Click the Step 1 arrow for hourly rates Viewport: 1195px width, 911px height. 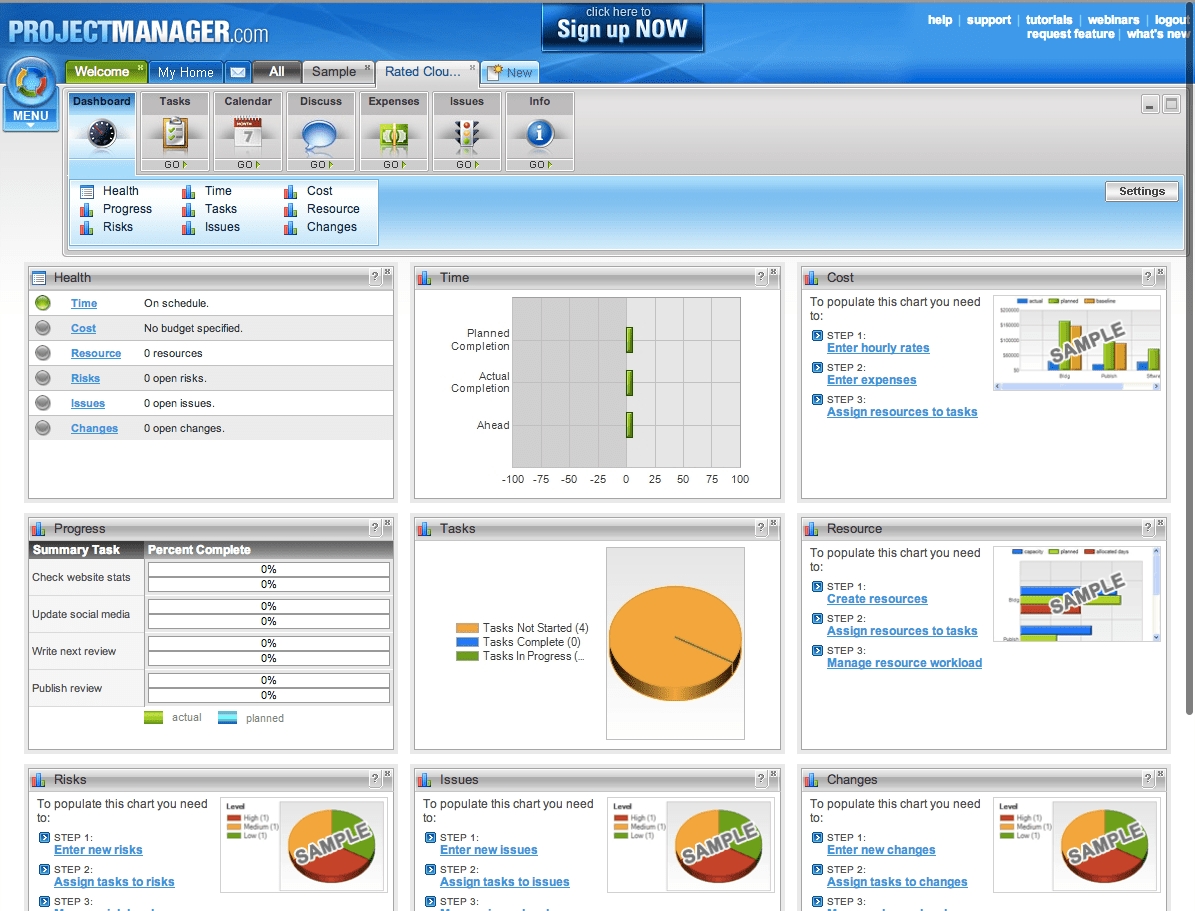tap(817, 335)
